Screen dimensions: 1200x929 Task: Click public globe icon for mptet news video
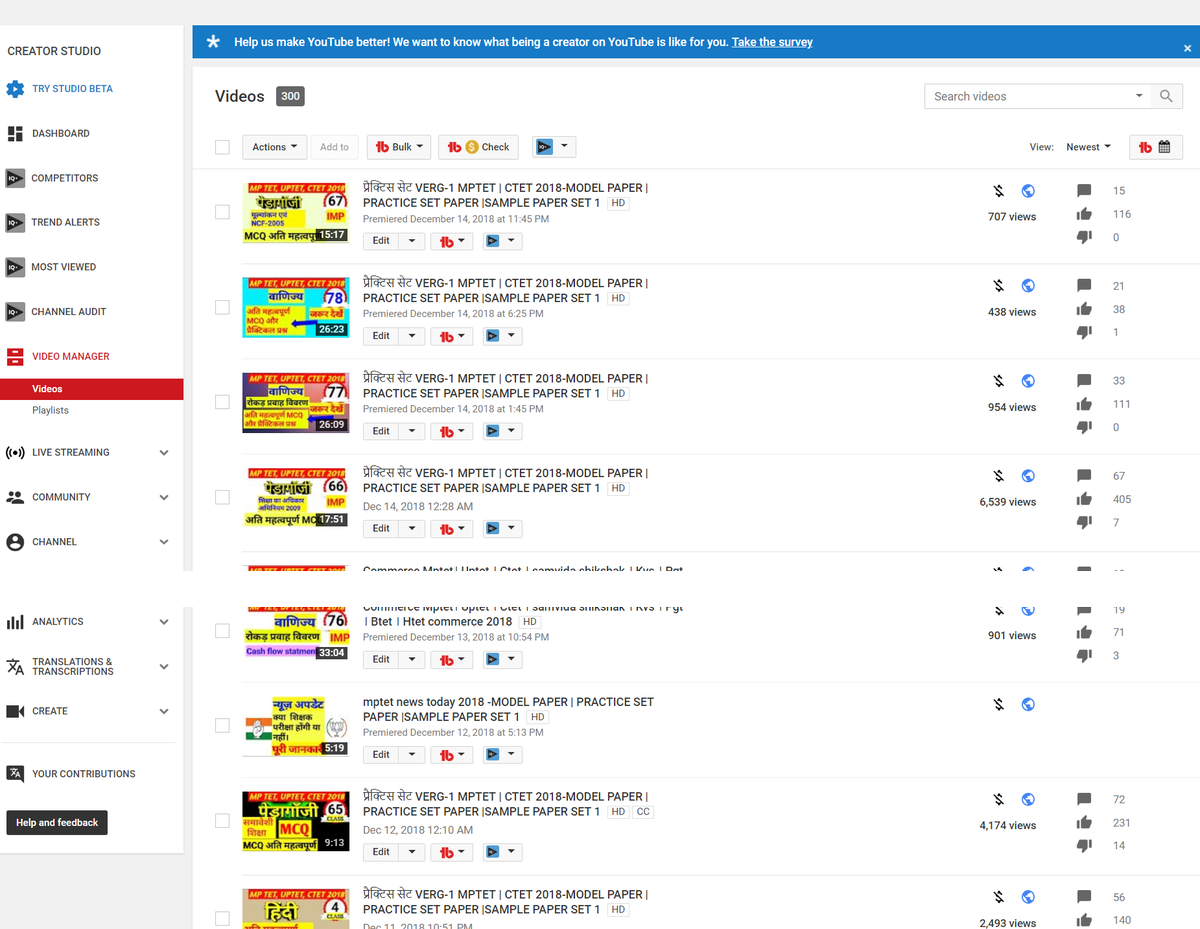1028,704
